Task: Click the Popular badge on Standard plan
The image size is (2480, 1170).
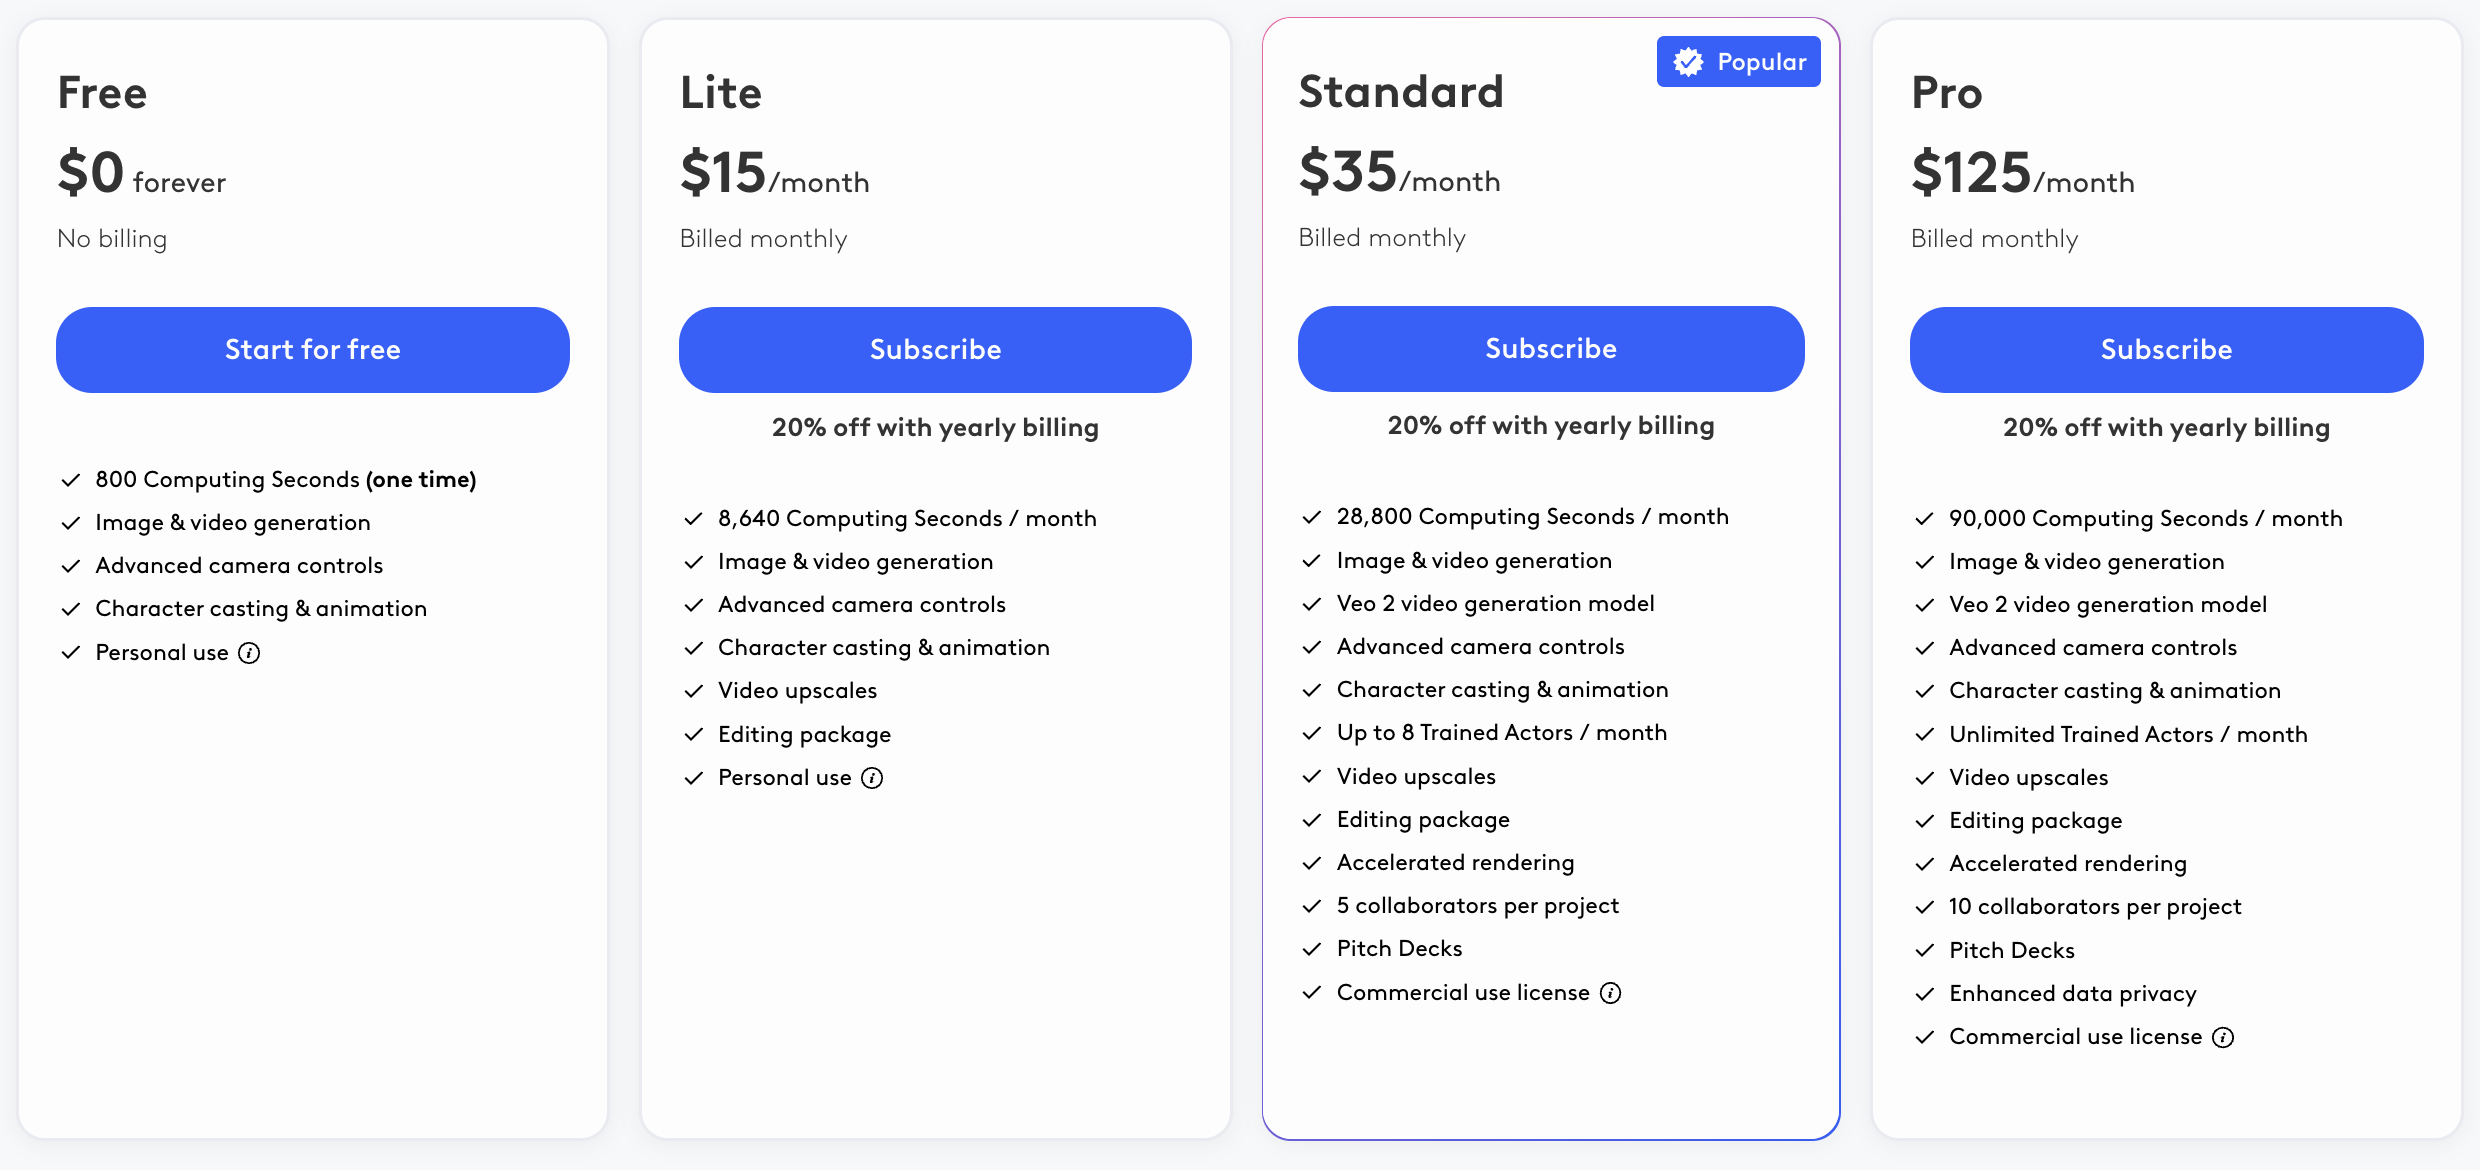Action: 1738,62
